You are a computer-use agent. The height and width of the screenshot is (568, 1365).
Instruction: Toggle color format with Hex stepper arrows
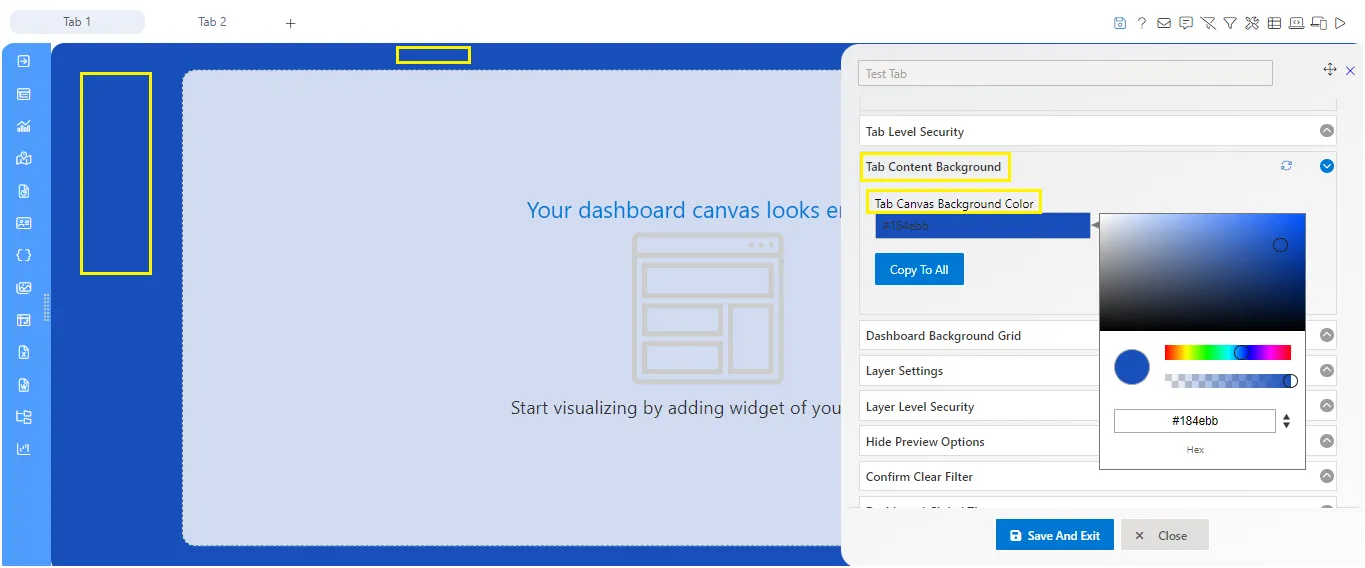[1287, 421]
